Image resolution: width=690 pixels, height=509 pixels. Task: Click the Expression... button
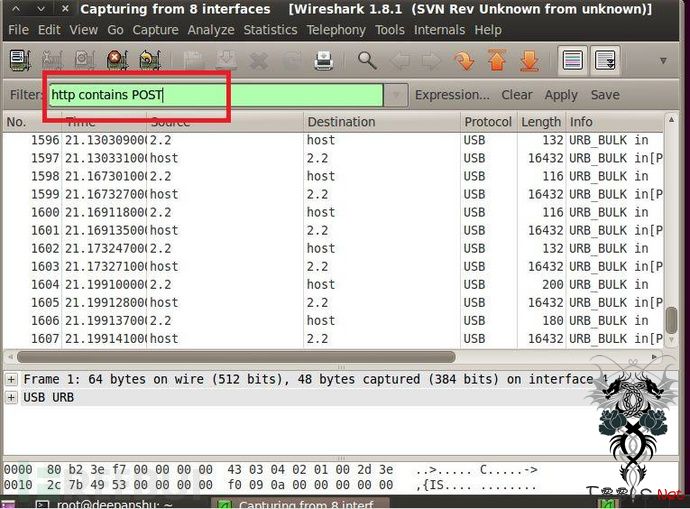[x=452, y=95]
